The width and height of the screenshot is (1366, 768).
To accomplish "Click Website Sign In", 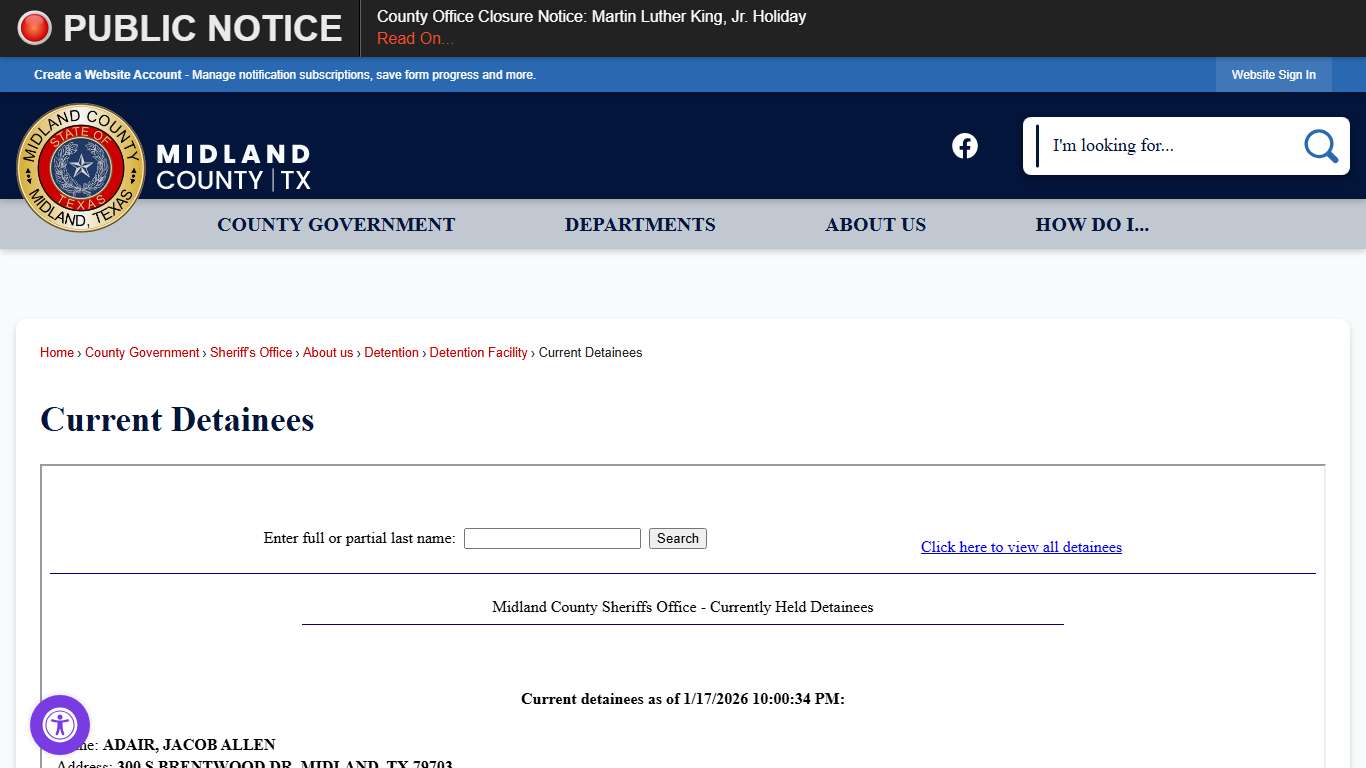I will coord(1273,74).
